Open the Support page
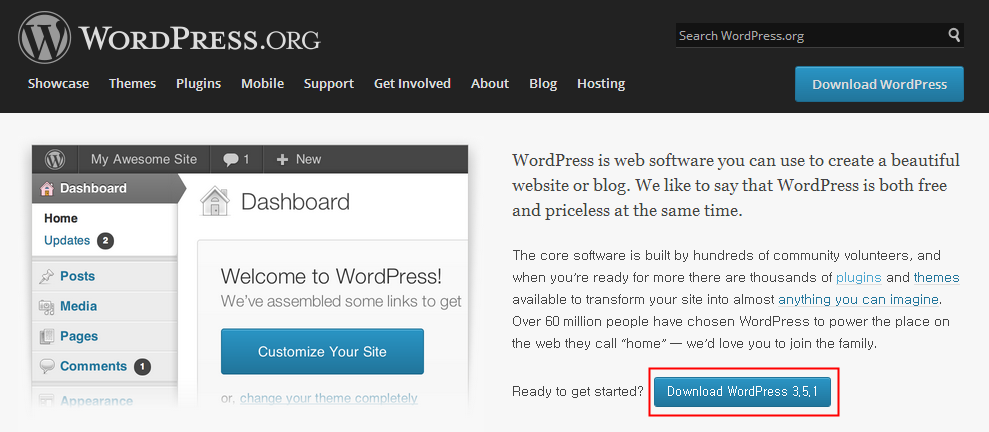989x432 pixels. tap(329, 83)
